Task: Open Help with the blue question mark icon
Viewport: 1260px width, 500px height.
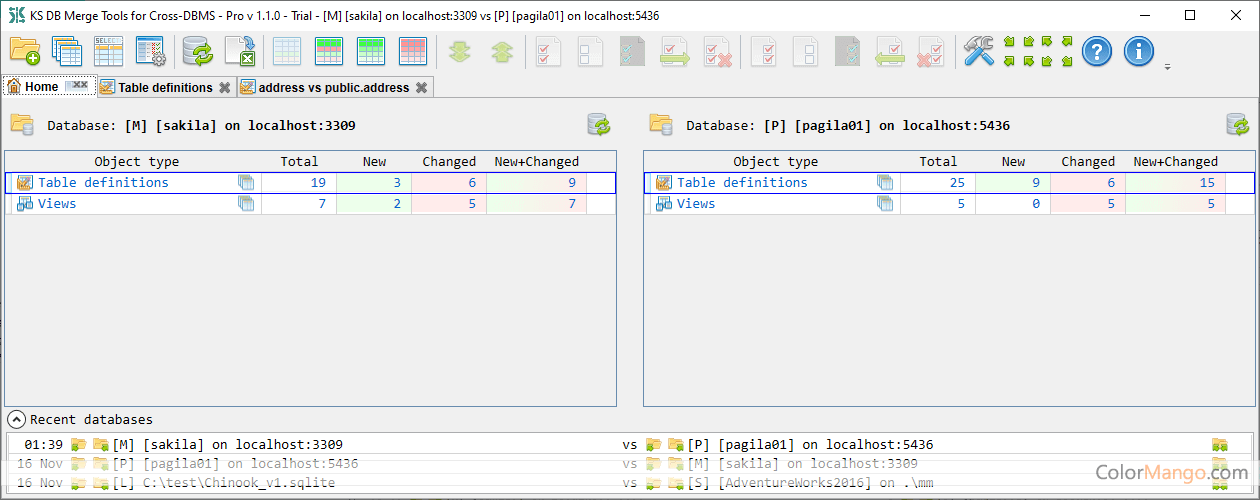Action: coord(1097,51)
